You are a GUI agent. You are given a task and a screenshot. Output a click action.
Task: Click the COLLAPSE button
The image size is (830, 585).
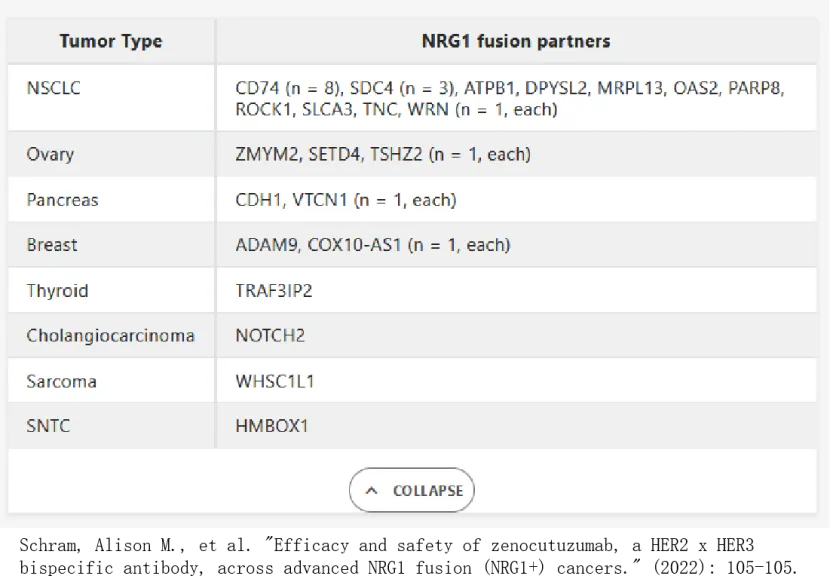click(x=411, y=490)
